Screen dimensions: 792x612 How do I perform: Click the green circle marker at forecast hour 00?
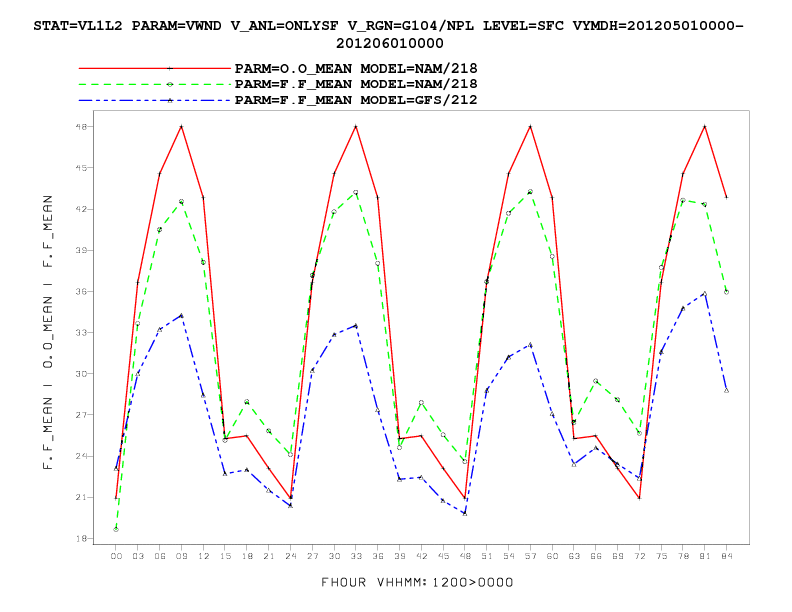[116, 529]
